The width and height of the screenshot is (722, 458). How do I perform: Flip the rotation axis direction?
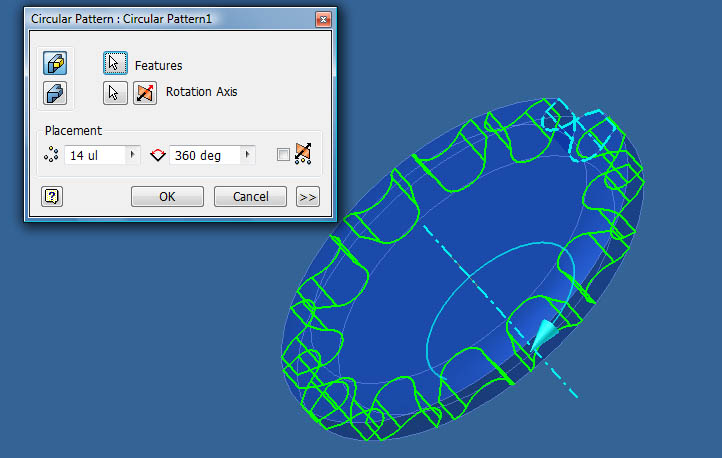pos(145,93)
